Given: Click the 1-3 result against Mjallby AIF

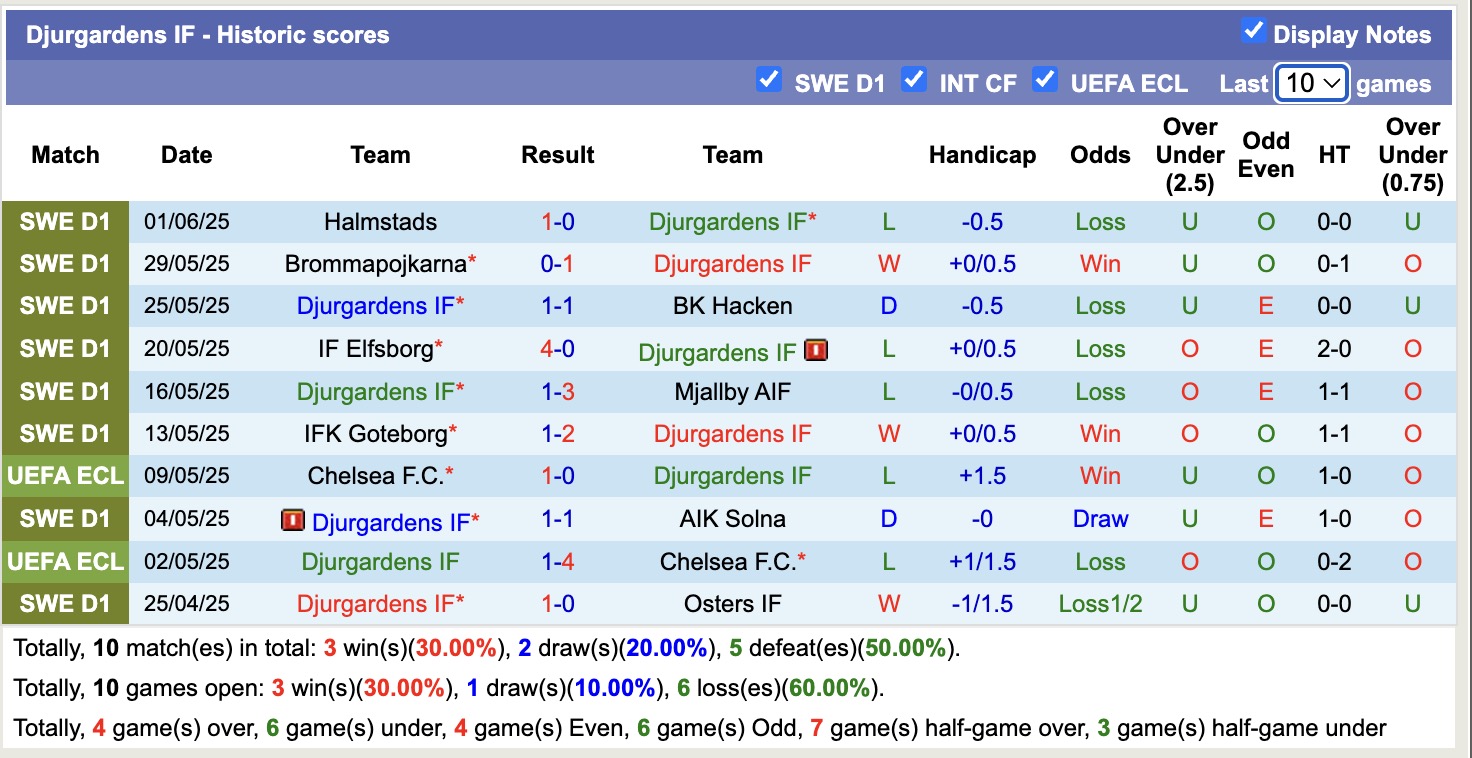Looking at the screenshot, I should click(557, 392).
